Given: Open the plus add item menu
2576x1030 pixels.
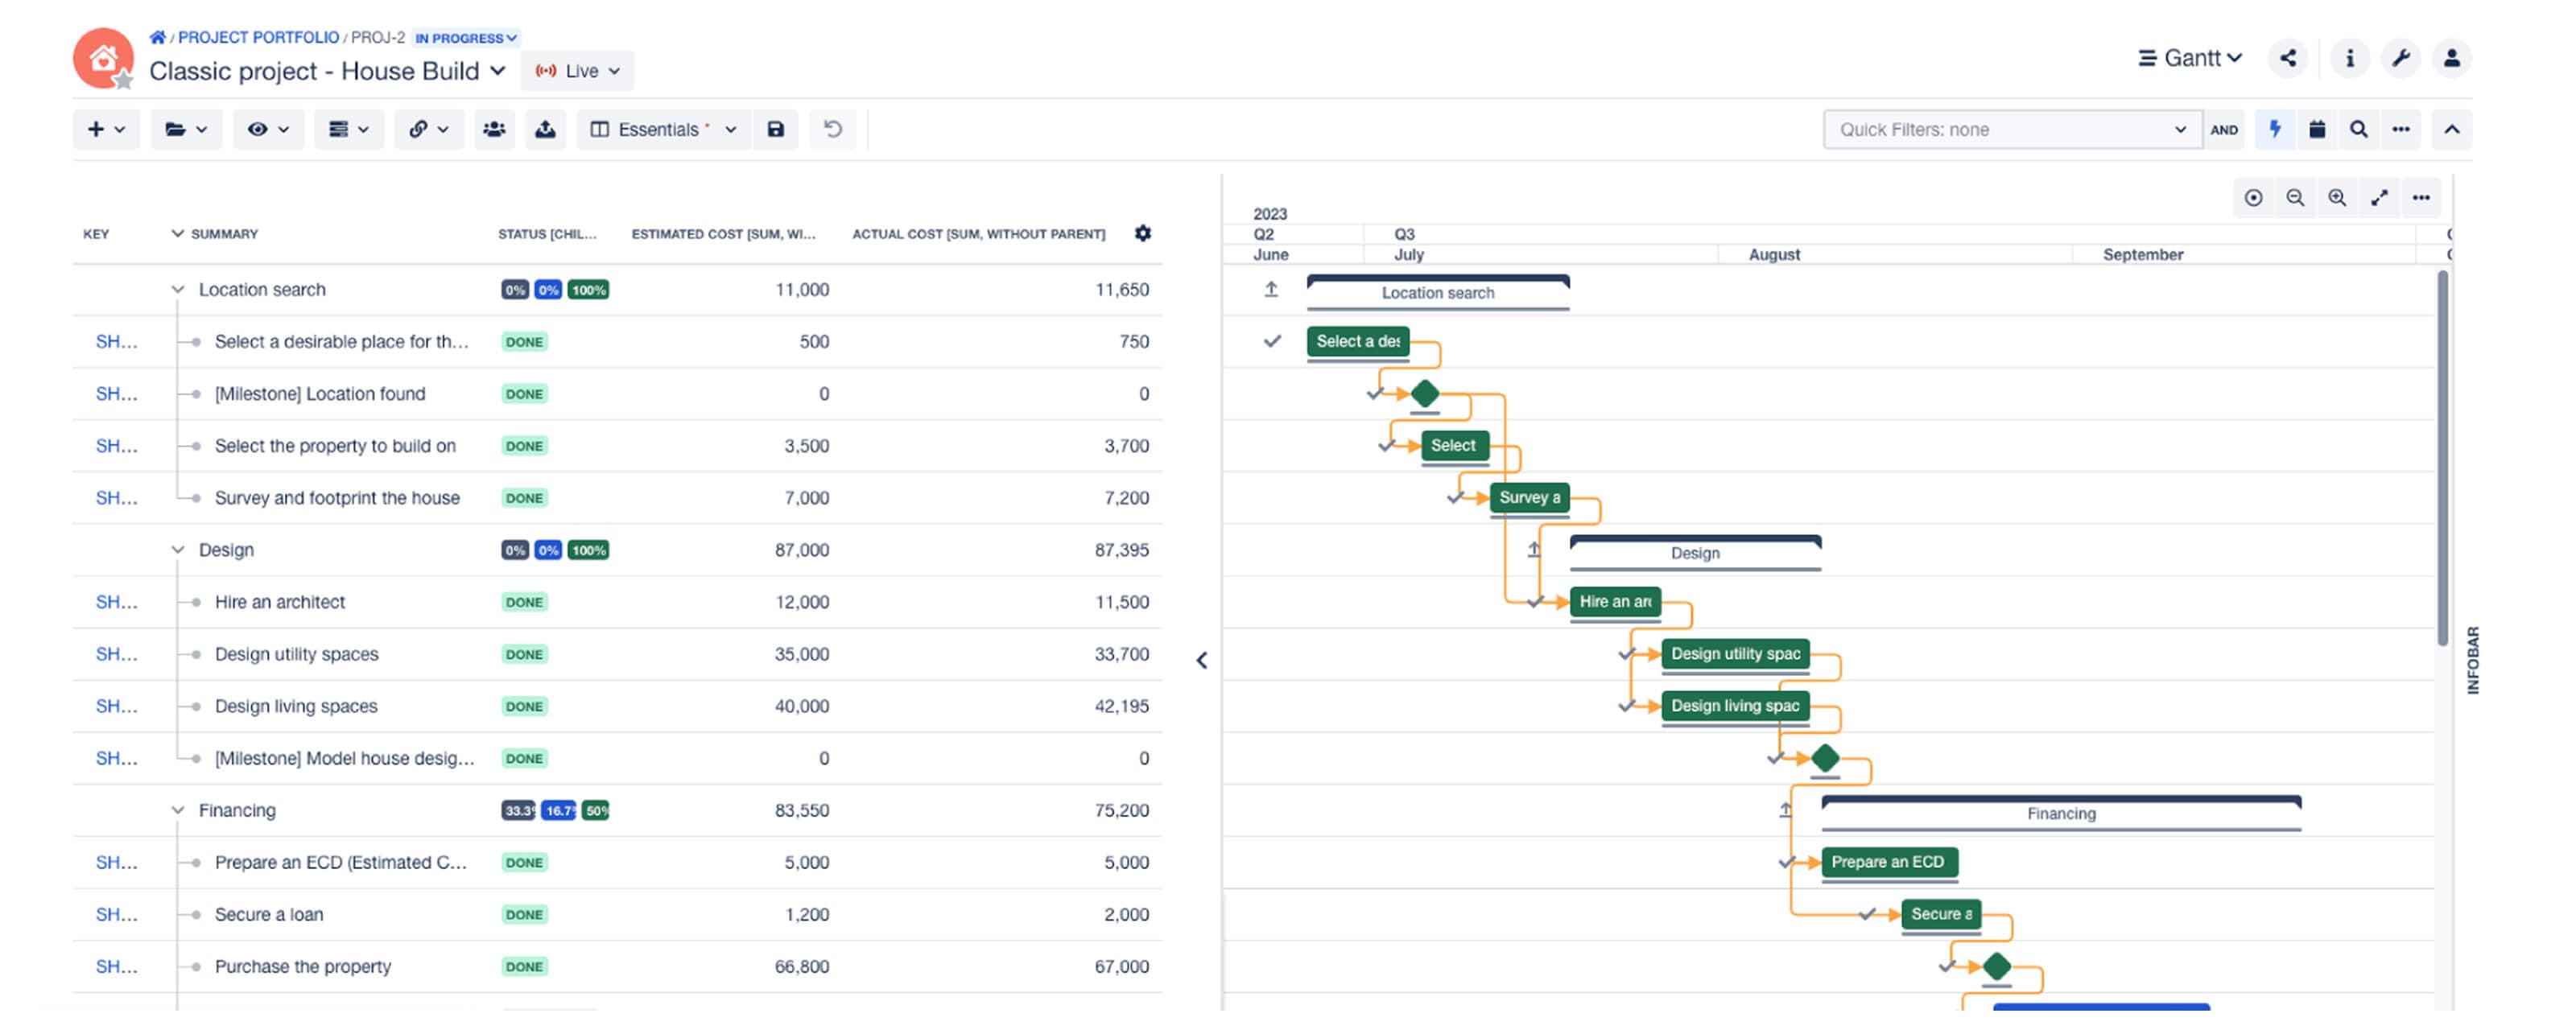Looking at the screenshot, I should point(106,129).
